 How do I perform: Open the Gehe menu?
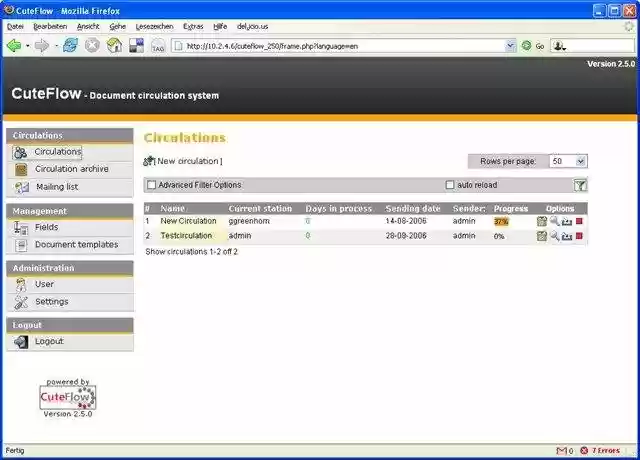118,27
